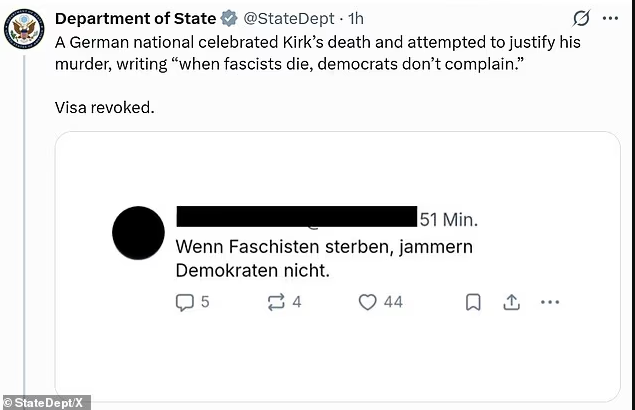Click the "Visa revoked." line
This screenshot has height=410, width=635.
(105, 107)
